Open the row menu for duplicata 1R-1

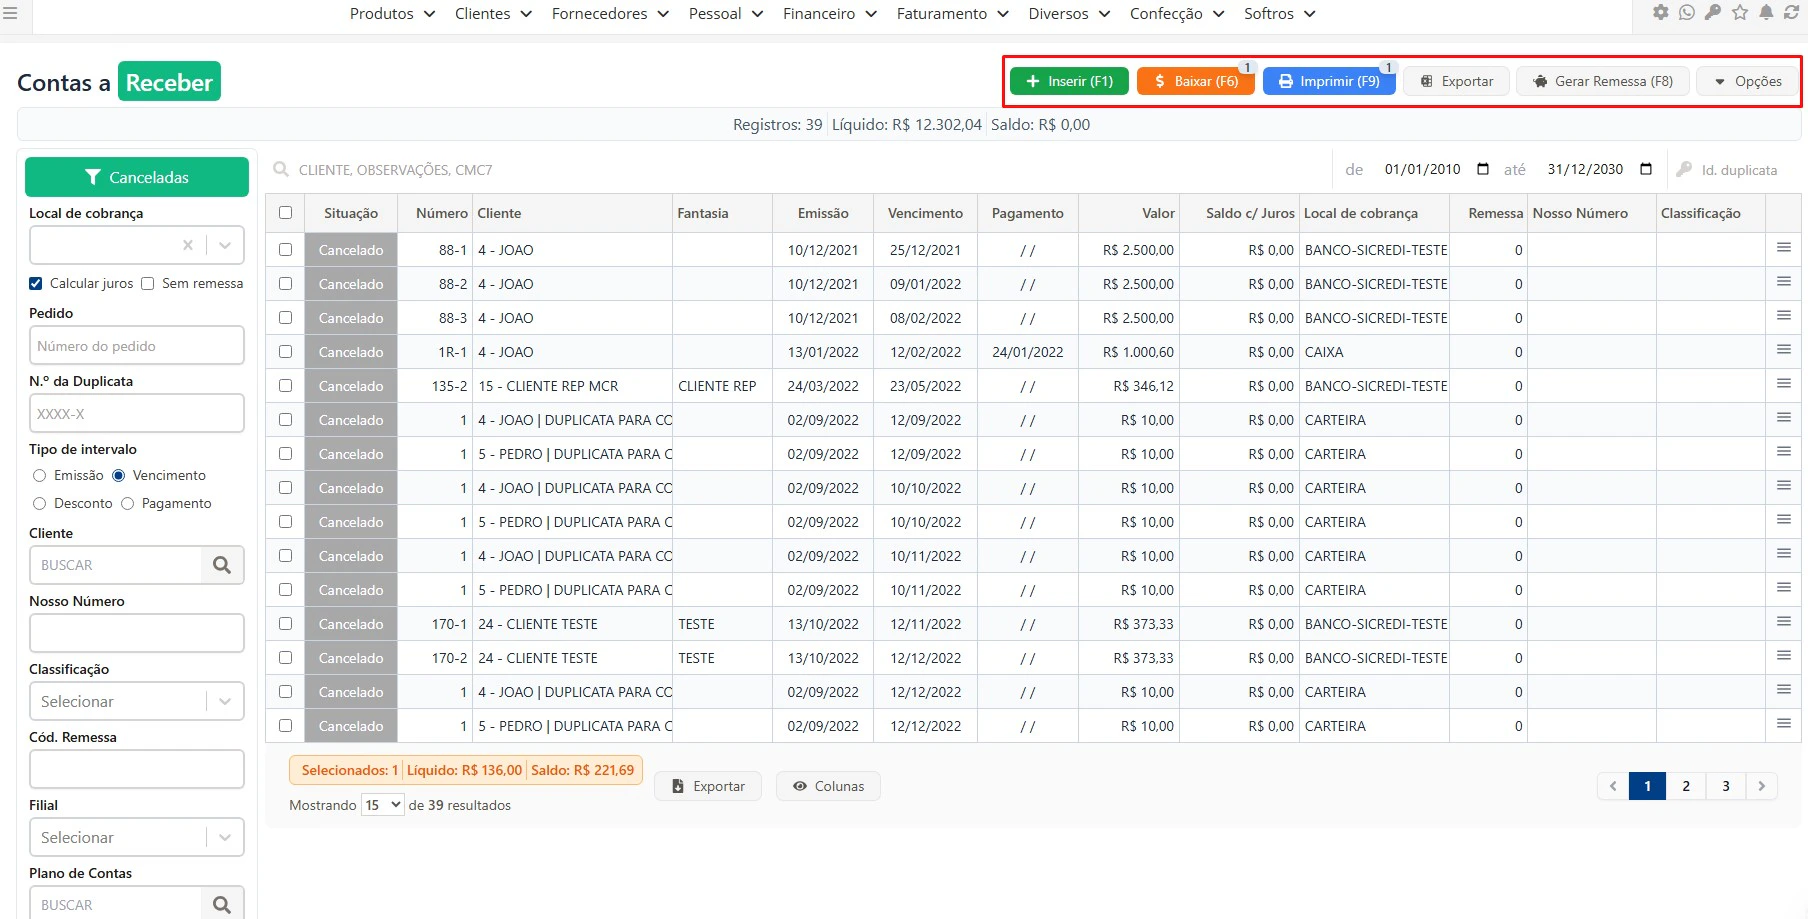1784,350
